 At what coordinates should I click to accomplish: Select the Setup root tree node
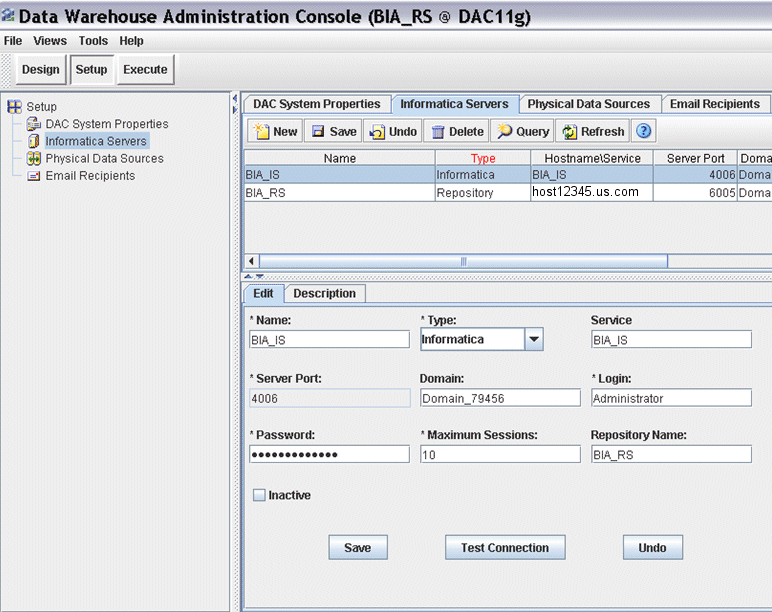(x=41, y=106)
